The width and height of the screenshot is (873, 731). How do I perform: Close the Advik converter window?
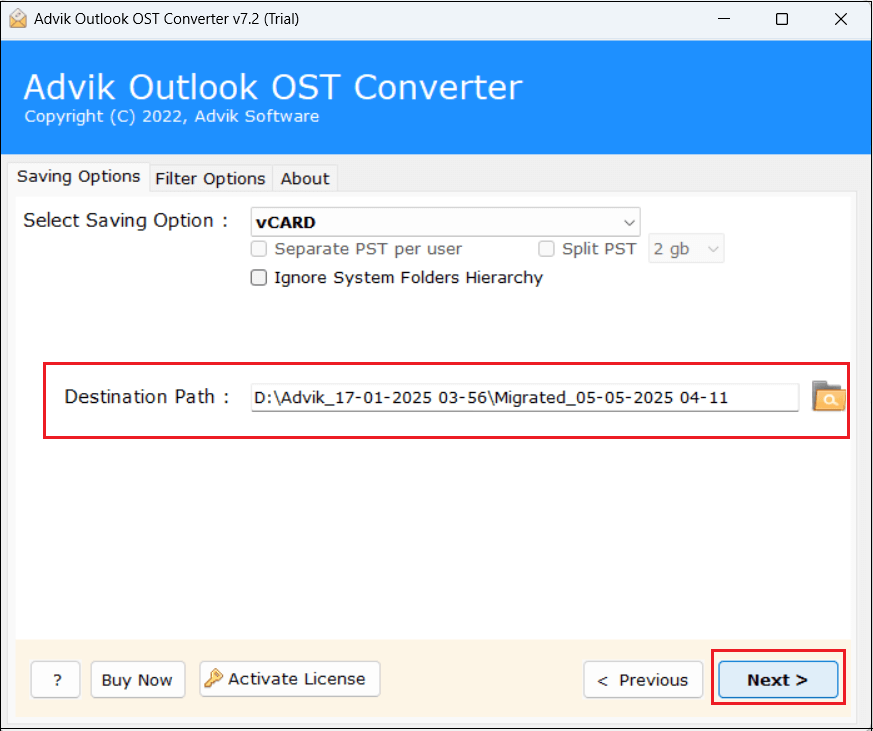841,19
